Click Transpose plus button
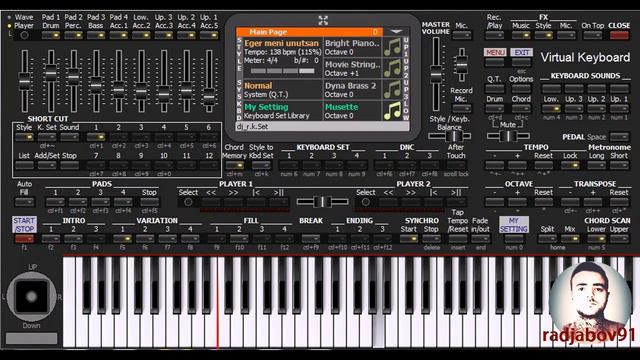Screen dimensions: 640x360 point(593,202)
